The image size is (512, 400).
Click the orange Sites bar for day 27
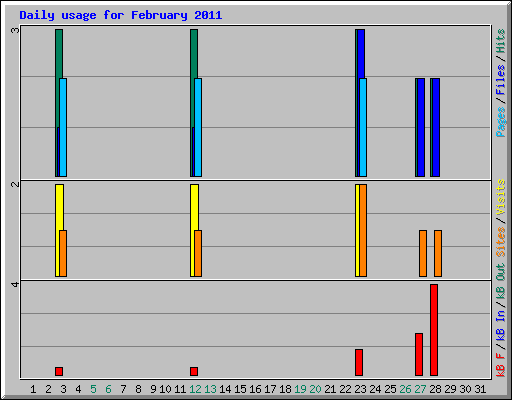click(423, 253)
